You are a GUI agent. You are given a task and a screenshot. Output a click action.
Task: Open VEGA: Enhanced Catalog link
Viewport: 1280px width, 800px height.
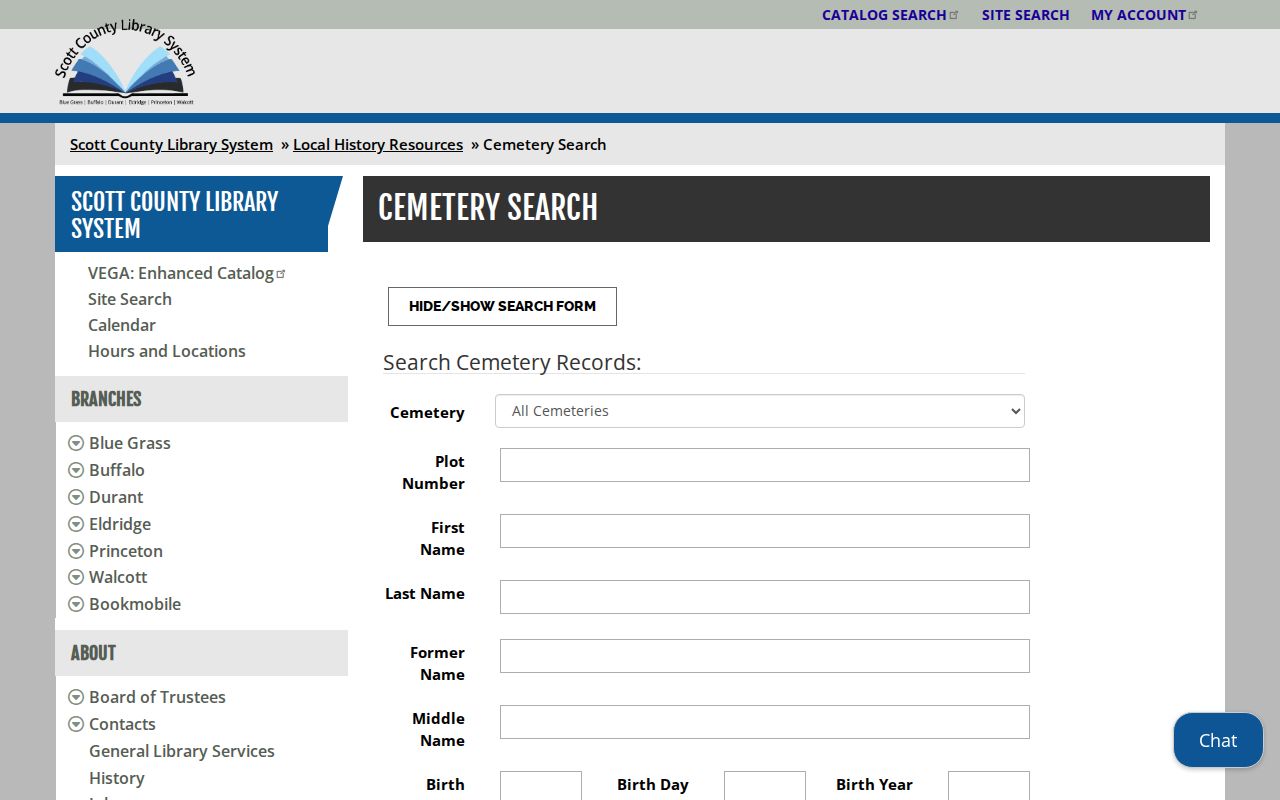click(187, 273)
